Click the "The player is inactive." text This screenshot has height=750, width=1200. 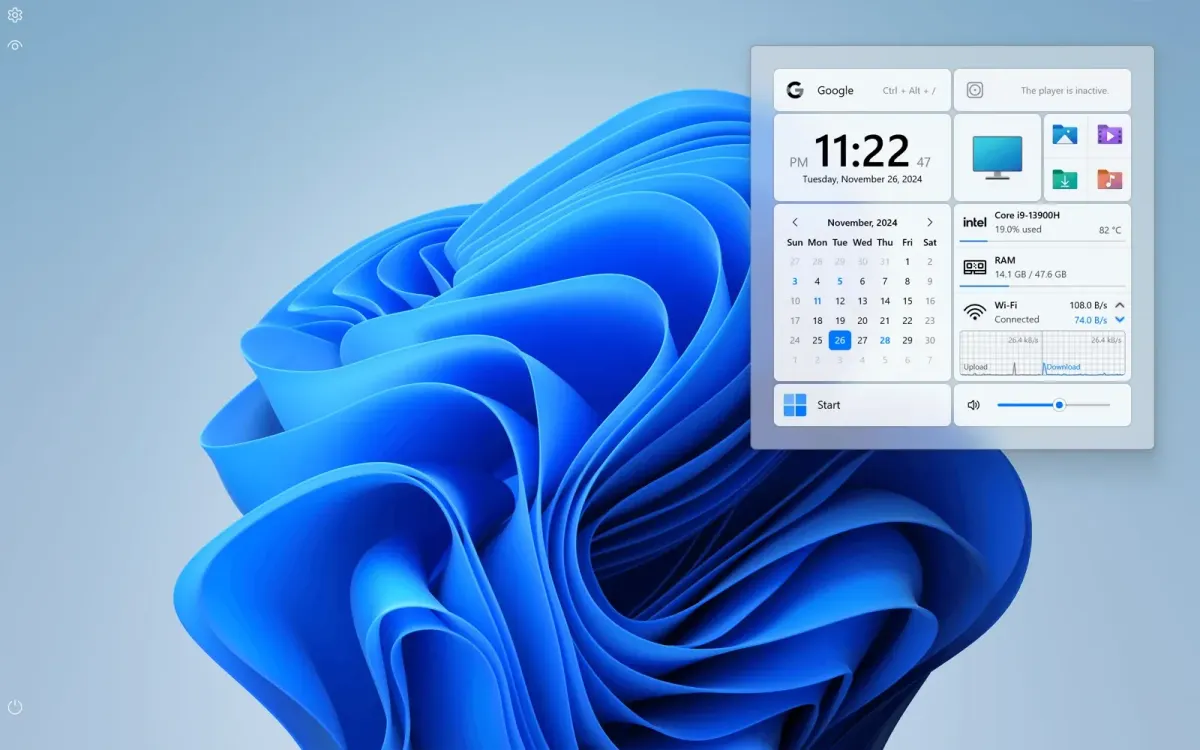tap(1065, 91)
